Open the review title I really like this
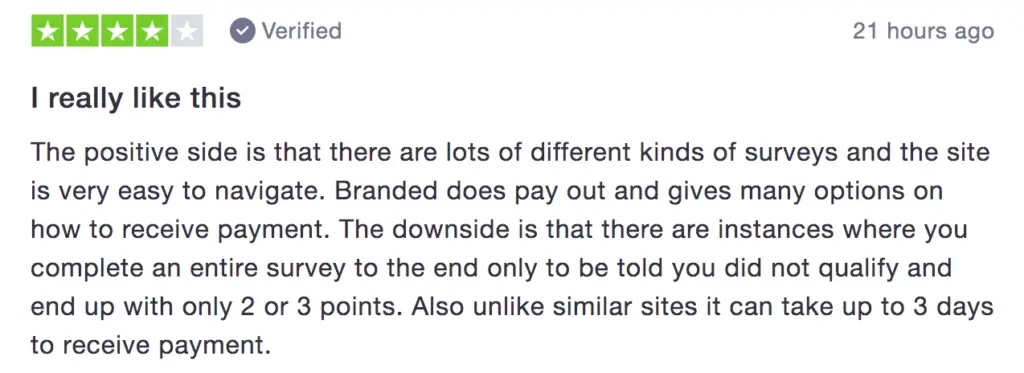Image resolution: width=1024 pixels, height=373 pixels. click(136, 98)
